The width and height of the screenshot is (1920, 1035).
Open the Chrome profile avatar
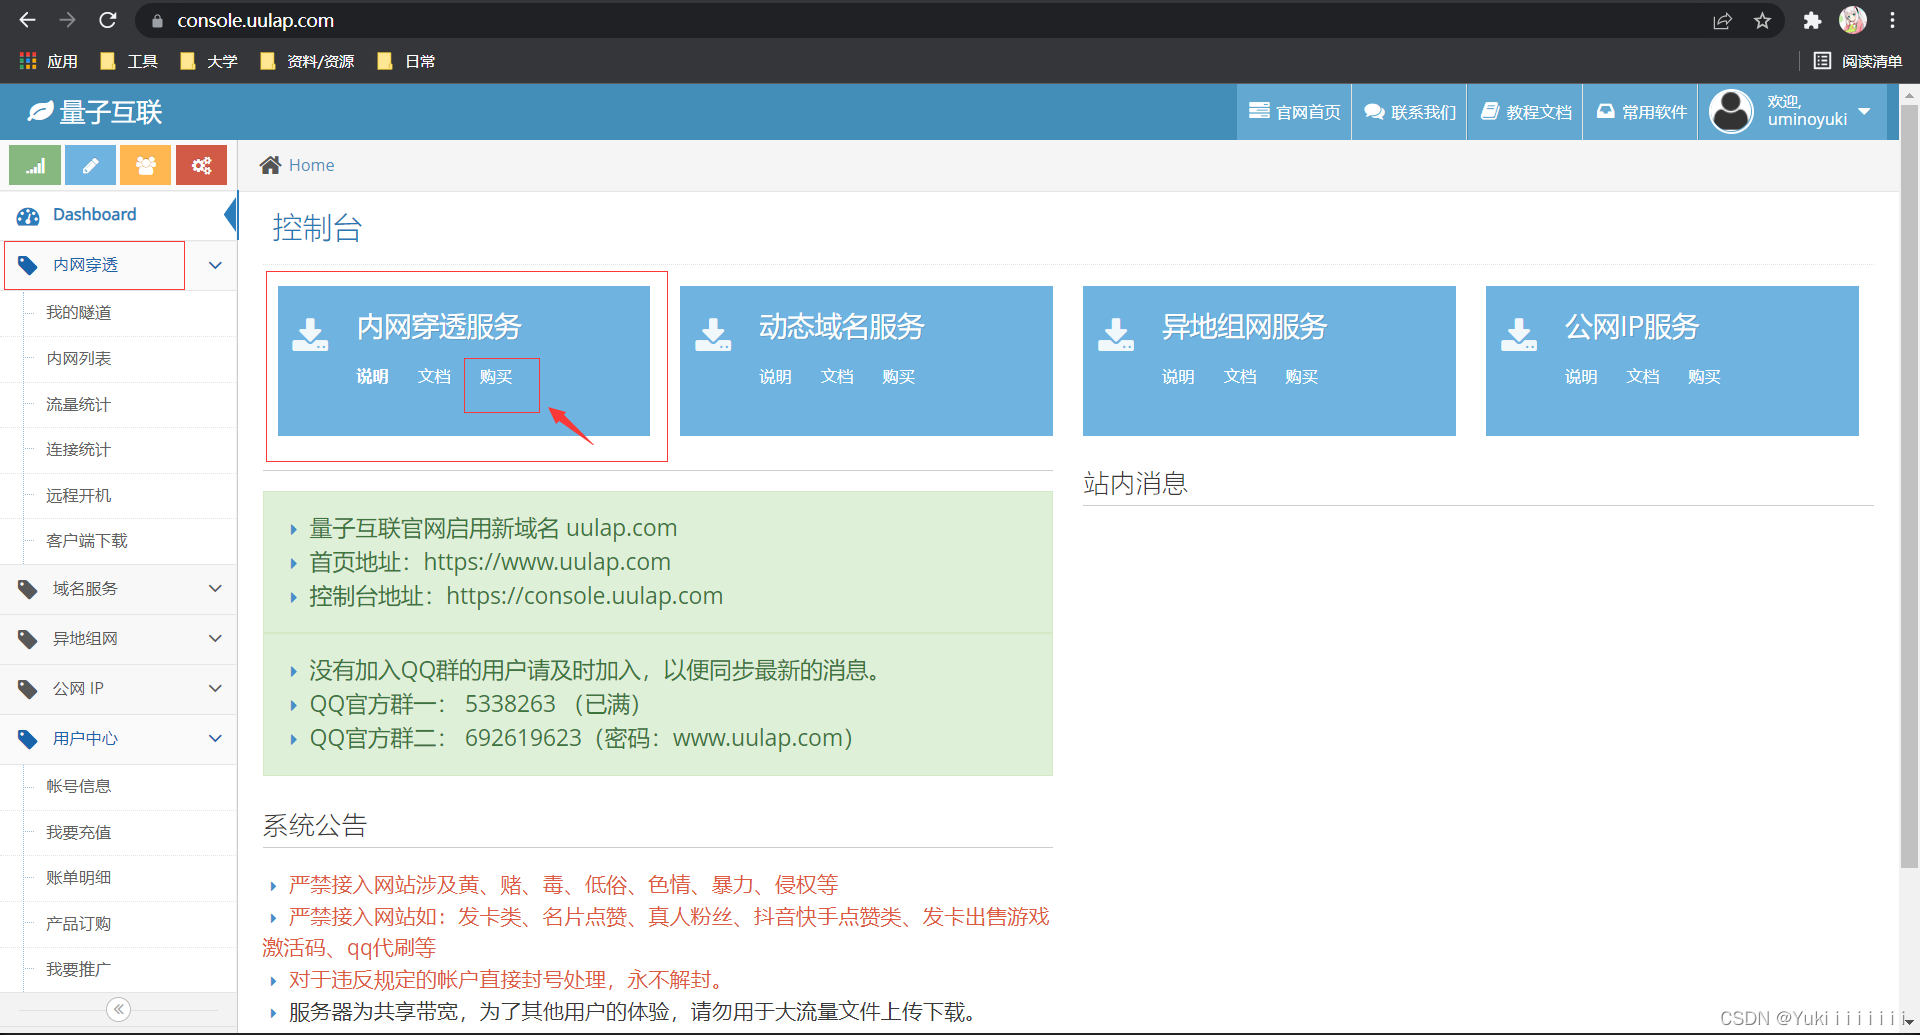click(x=1853, y=20)
